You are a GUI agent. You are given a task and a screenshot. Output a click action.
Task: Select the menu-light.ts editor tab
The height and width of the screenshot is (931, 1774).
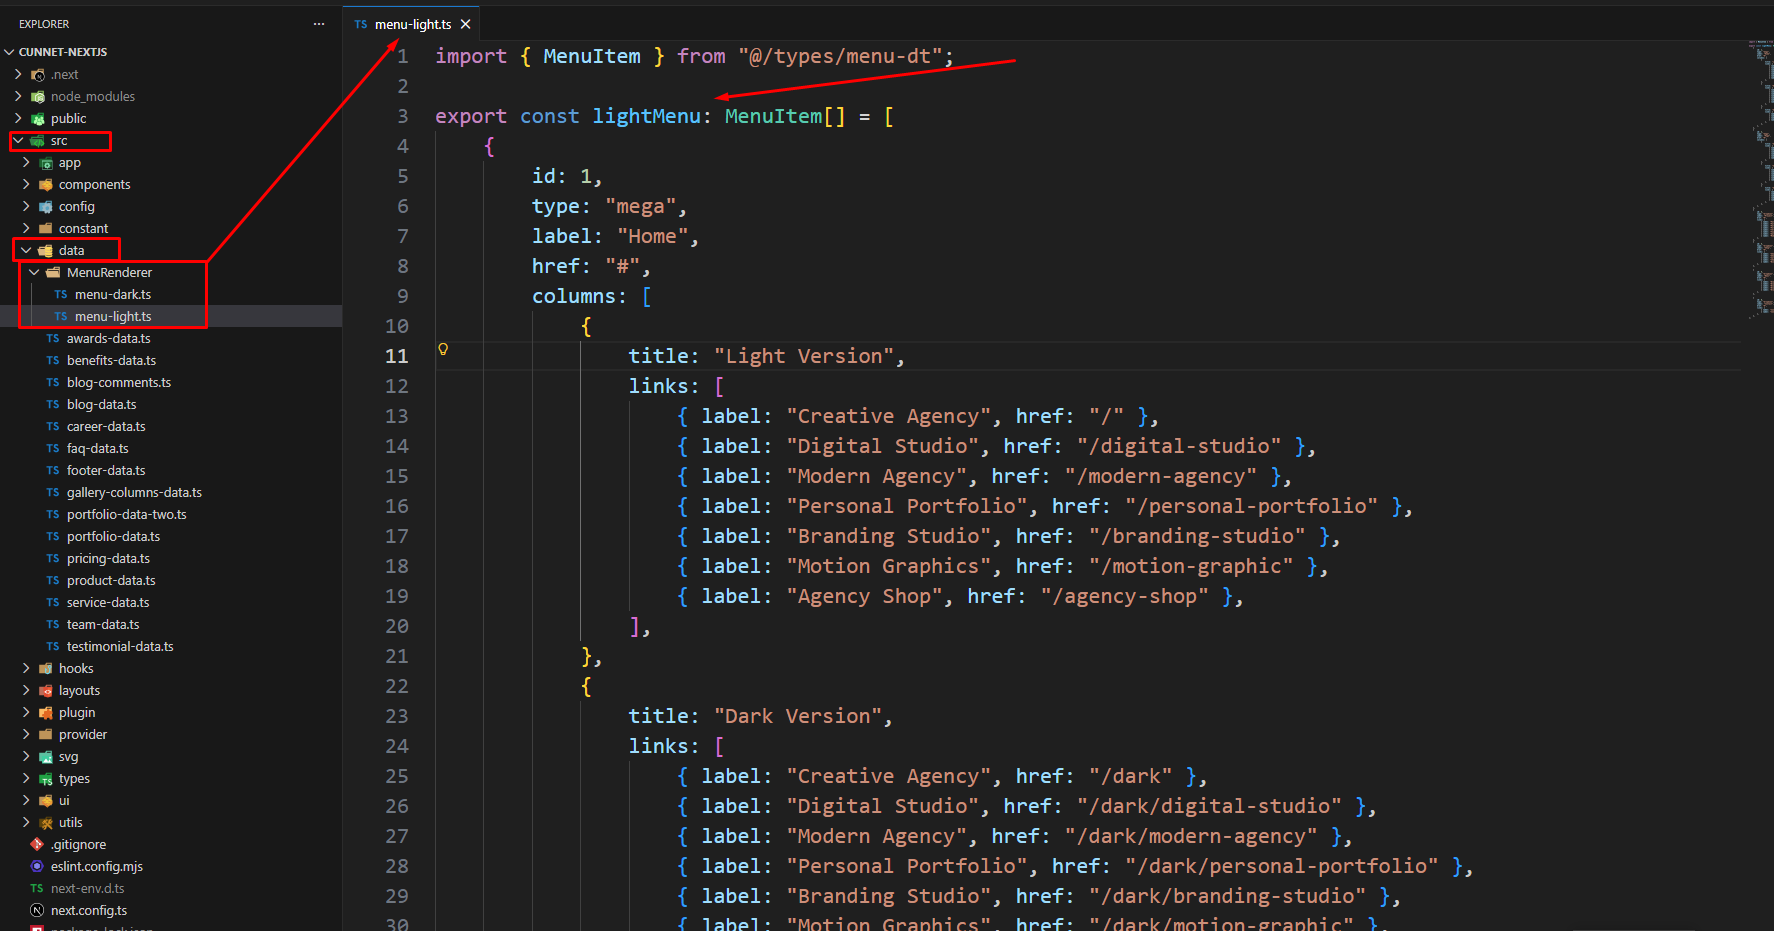pos(411,22)
